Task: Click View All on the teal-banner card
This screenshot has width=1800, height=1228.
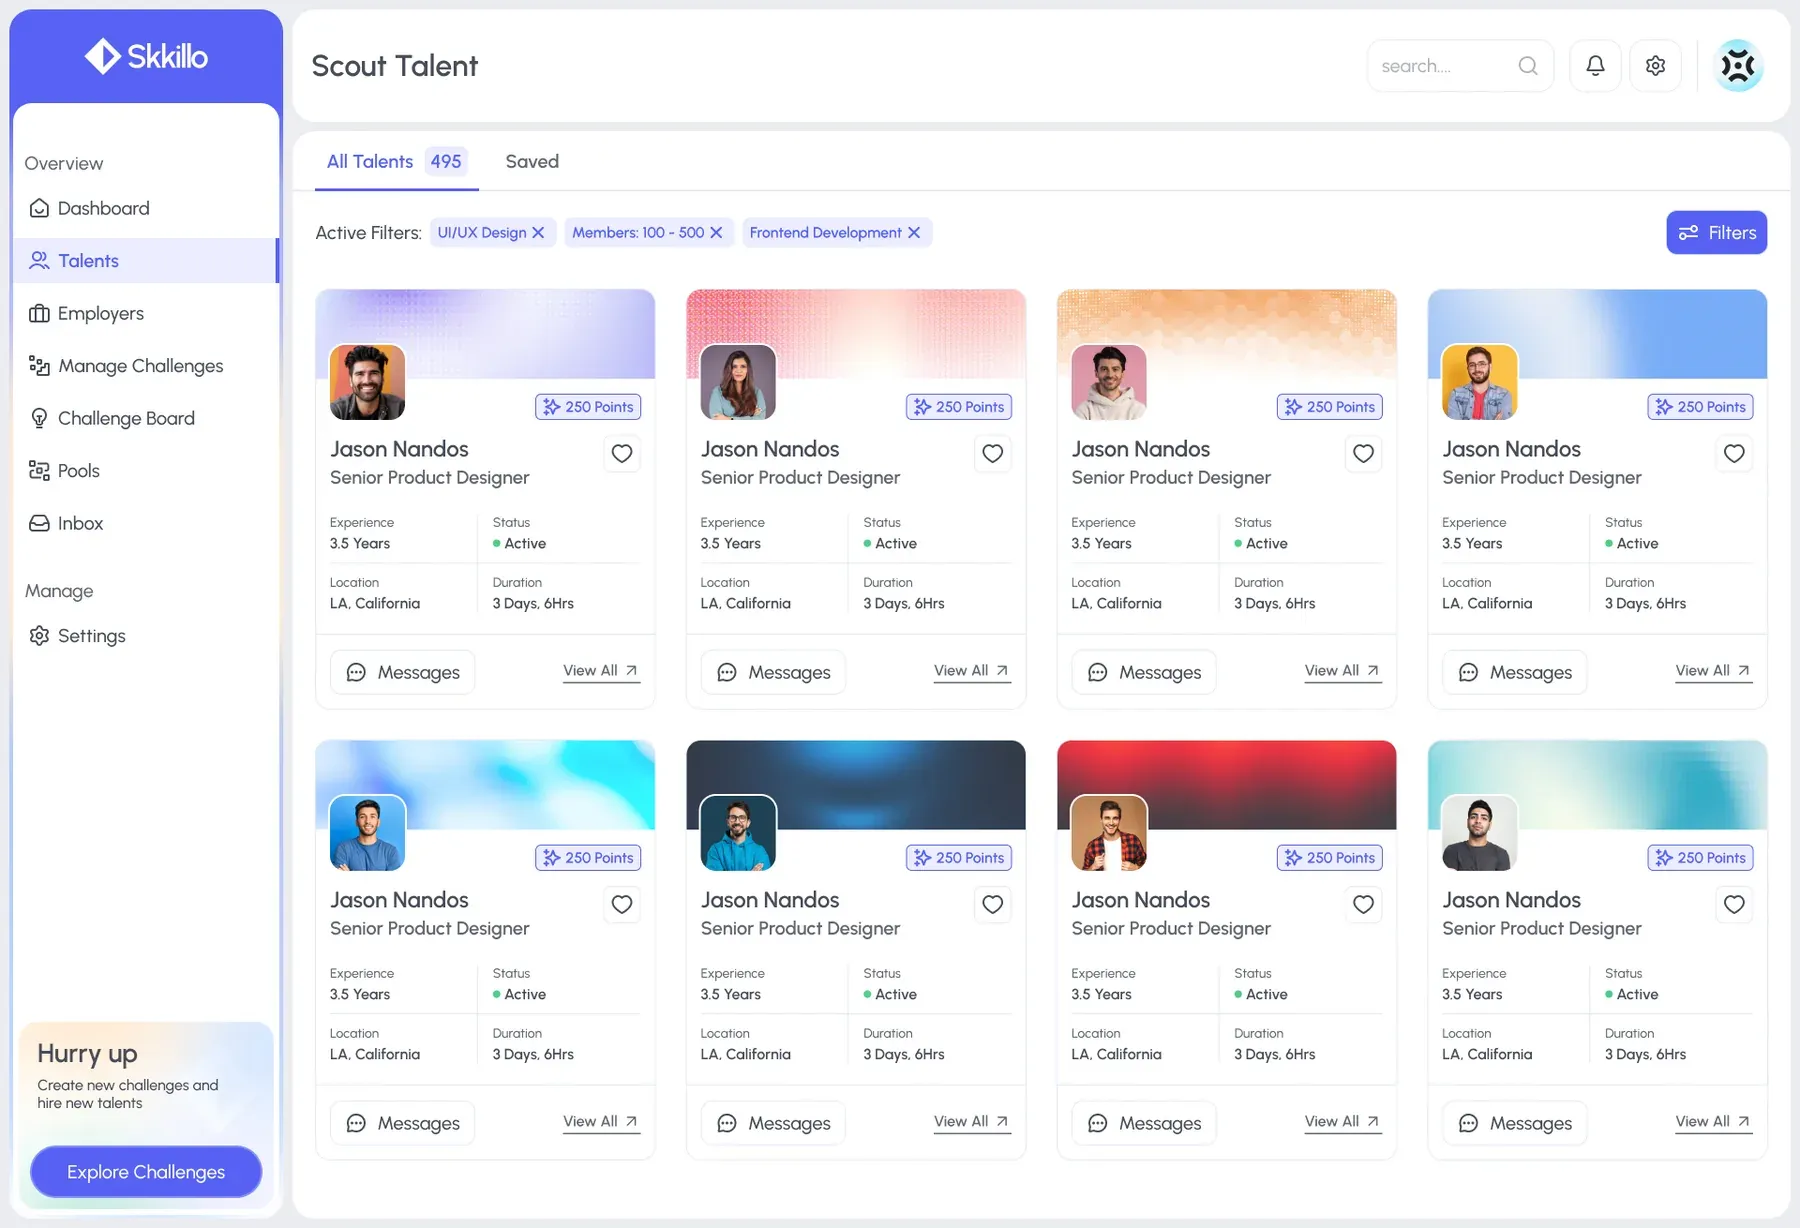Action: point(1714,1122)
